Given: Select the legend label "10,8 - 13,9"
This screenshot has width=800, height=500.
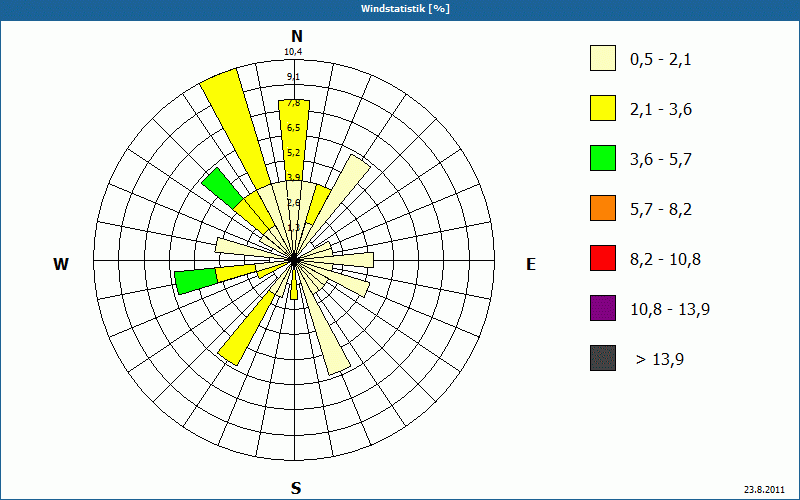Looking at the screenshot, I should (x=670, y=310).
